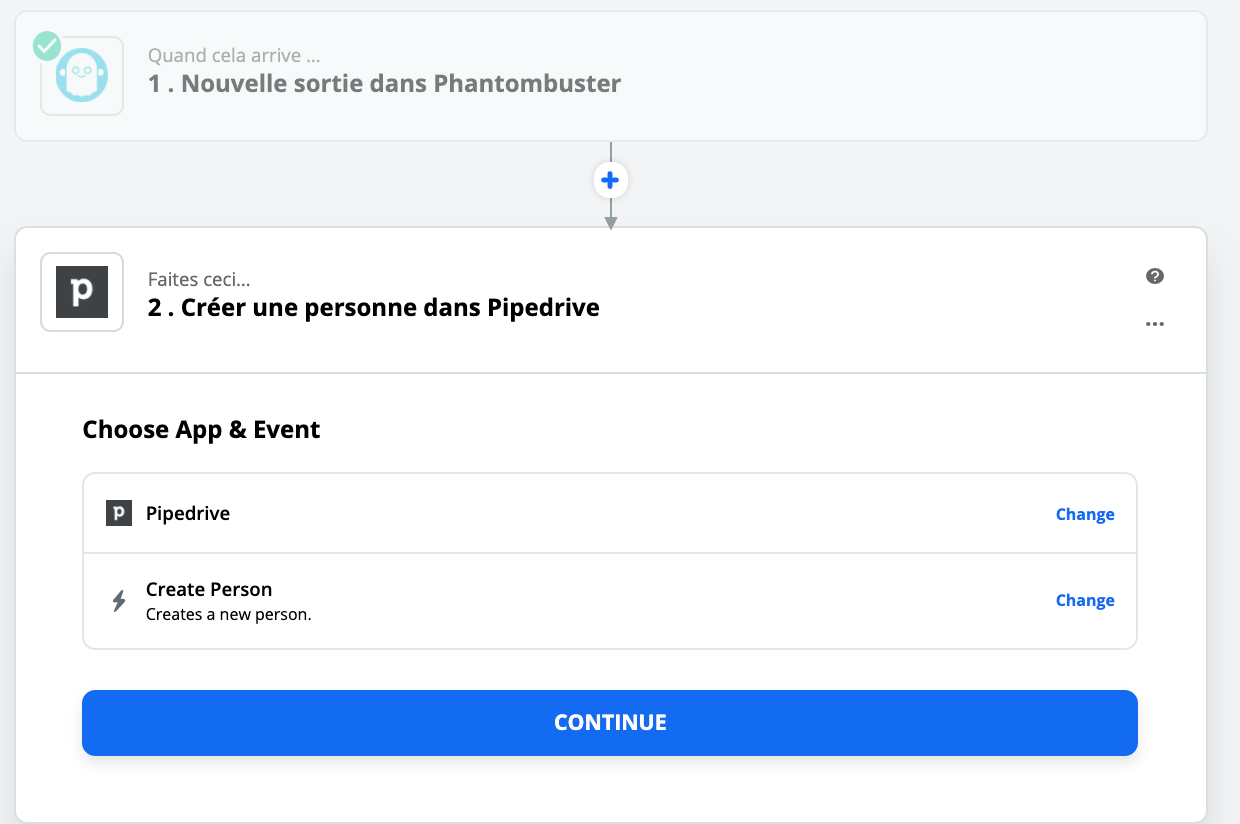Click the "Quand cela arrive ..." trigger label
1240x824 pixels.
click(234, 56)
